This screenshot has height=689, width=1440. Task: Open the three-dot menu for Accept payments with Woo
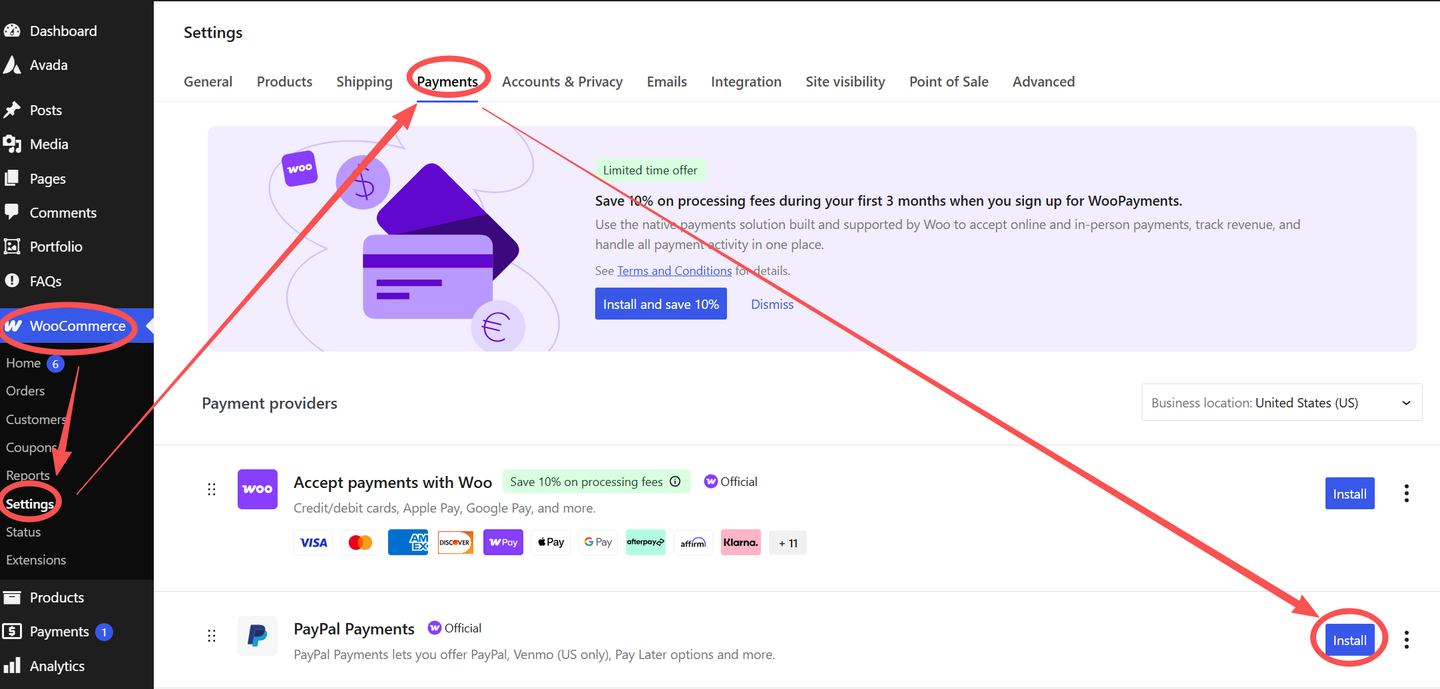click(x=1406, y=493)
